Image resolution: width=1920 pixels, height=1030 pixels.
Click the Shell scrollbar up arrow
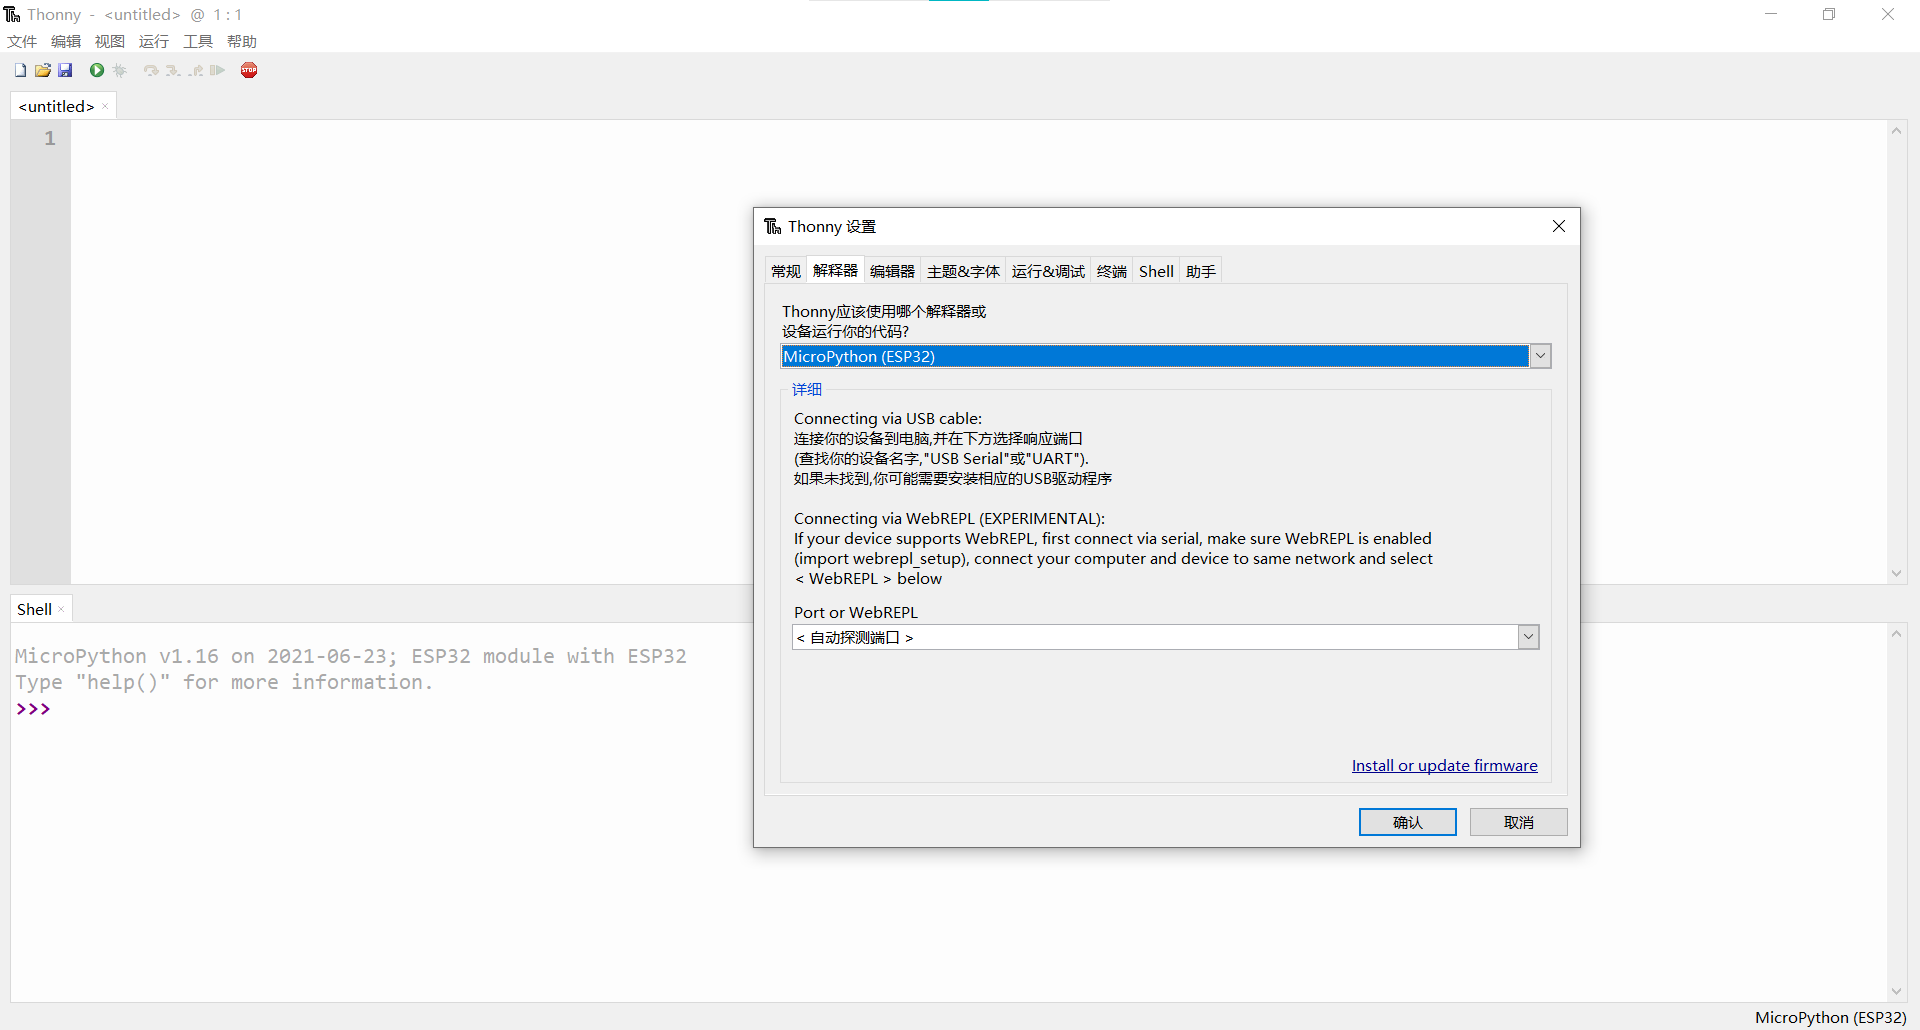point(1896,634)
